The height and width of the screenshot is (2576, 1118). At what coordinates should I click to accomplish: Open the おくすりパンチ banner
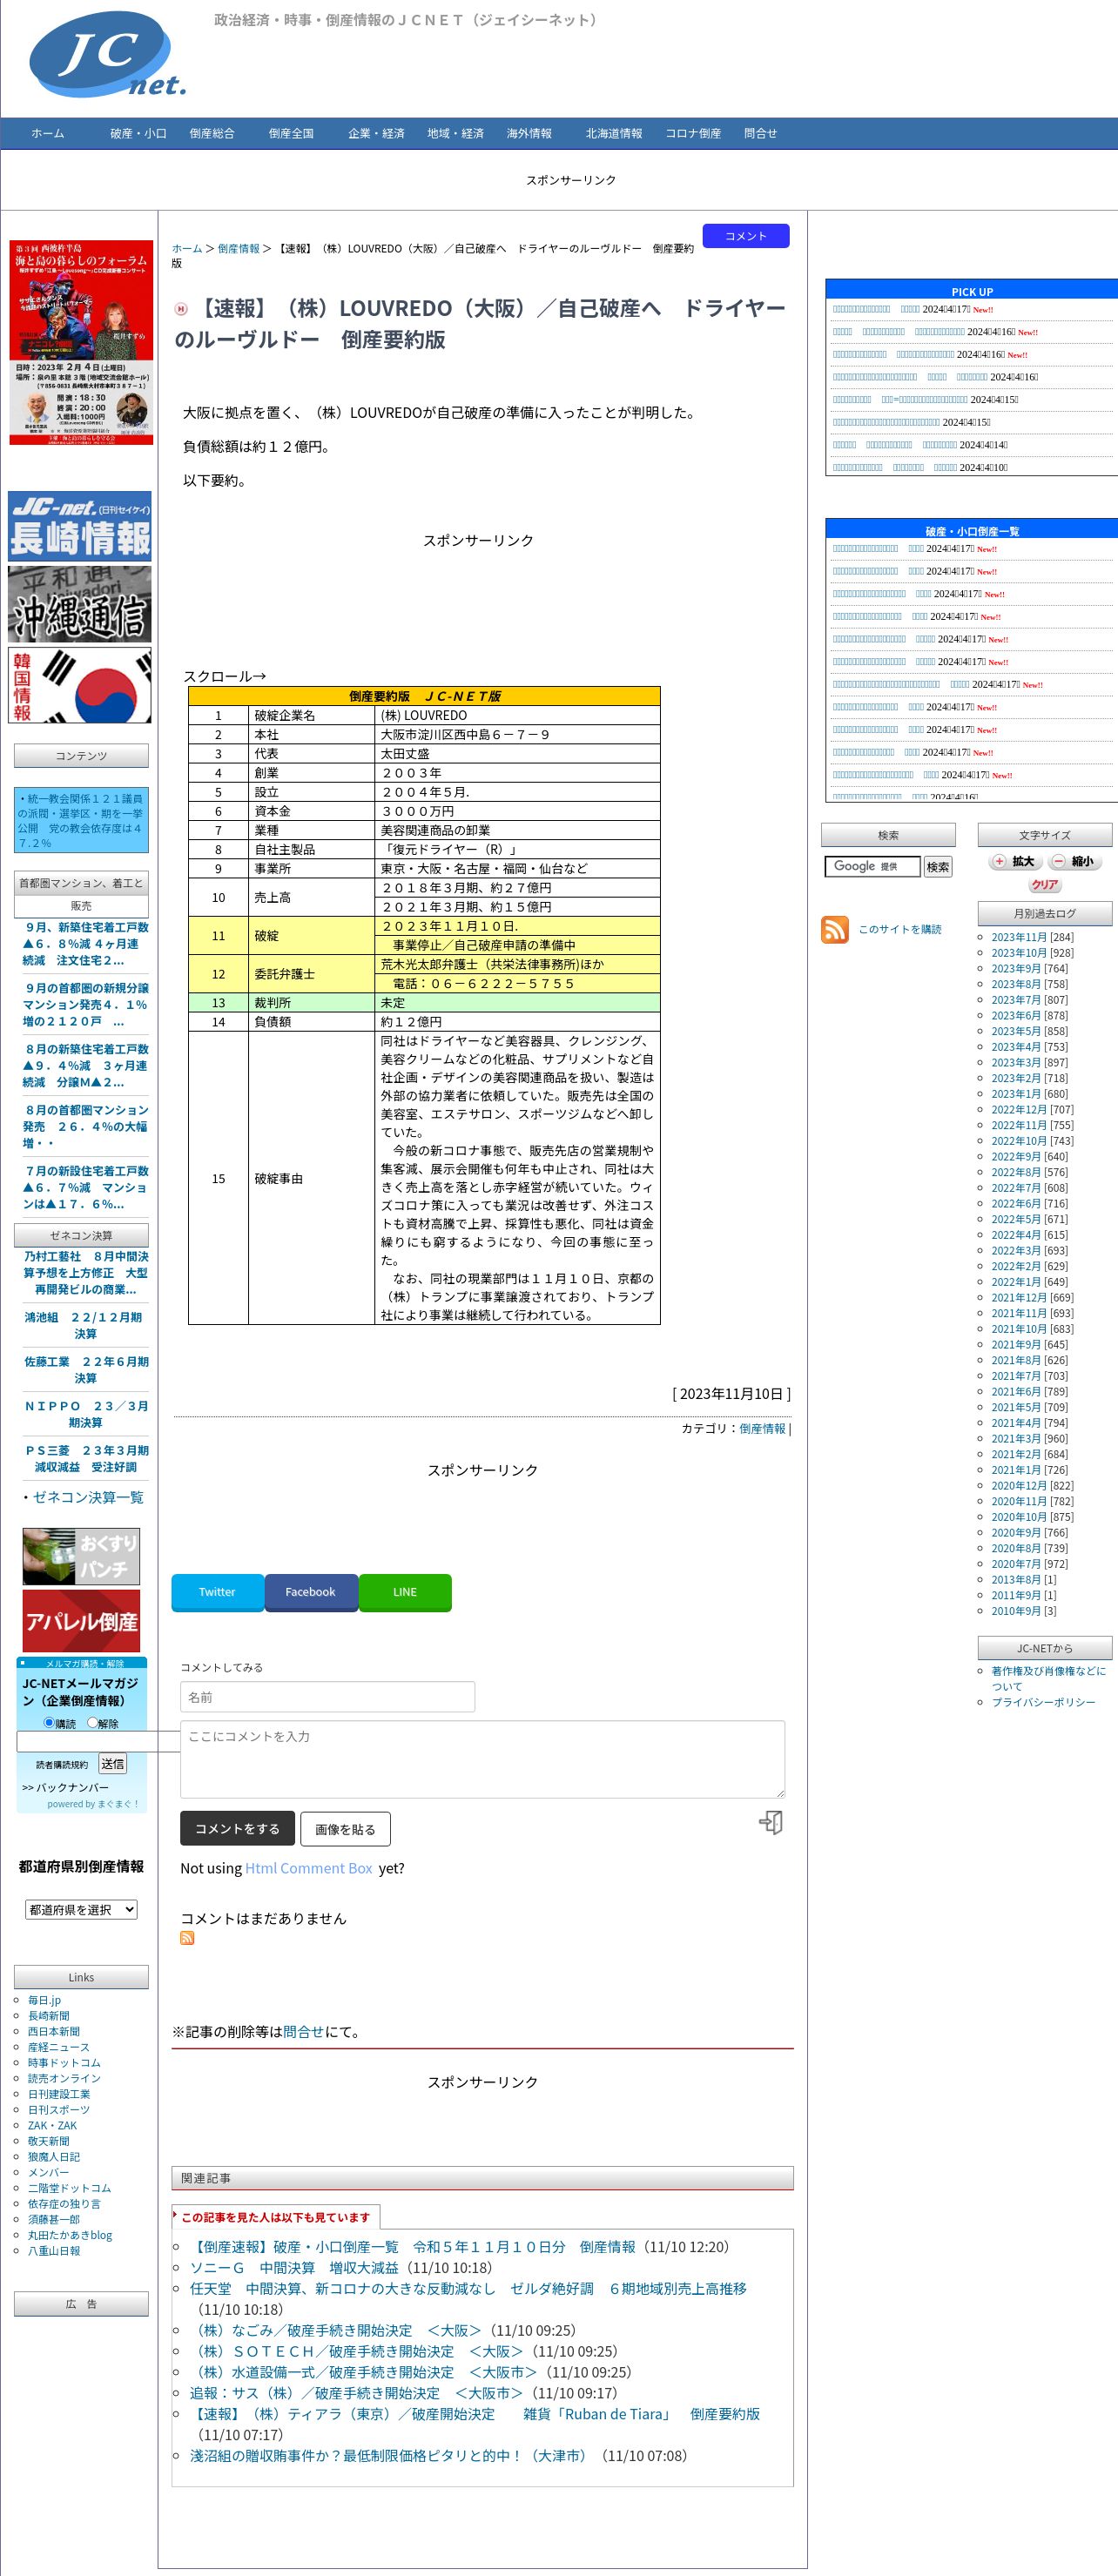click(81, 1556)
